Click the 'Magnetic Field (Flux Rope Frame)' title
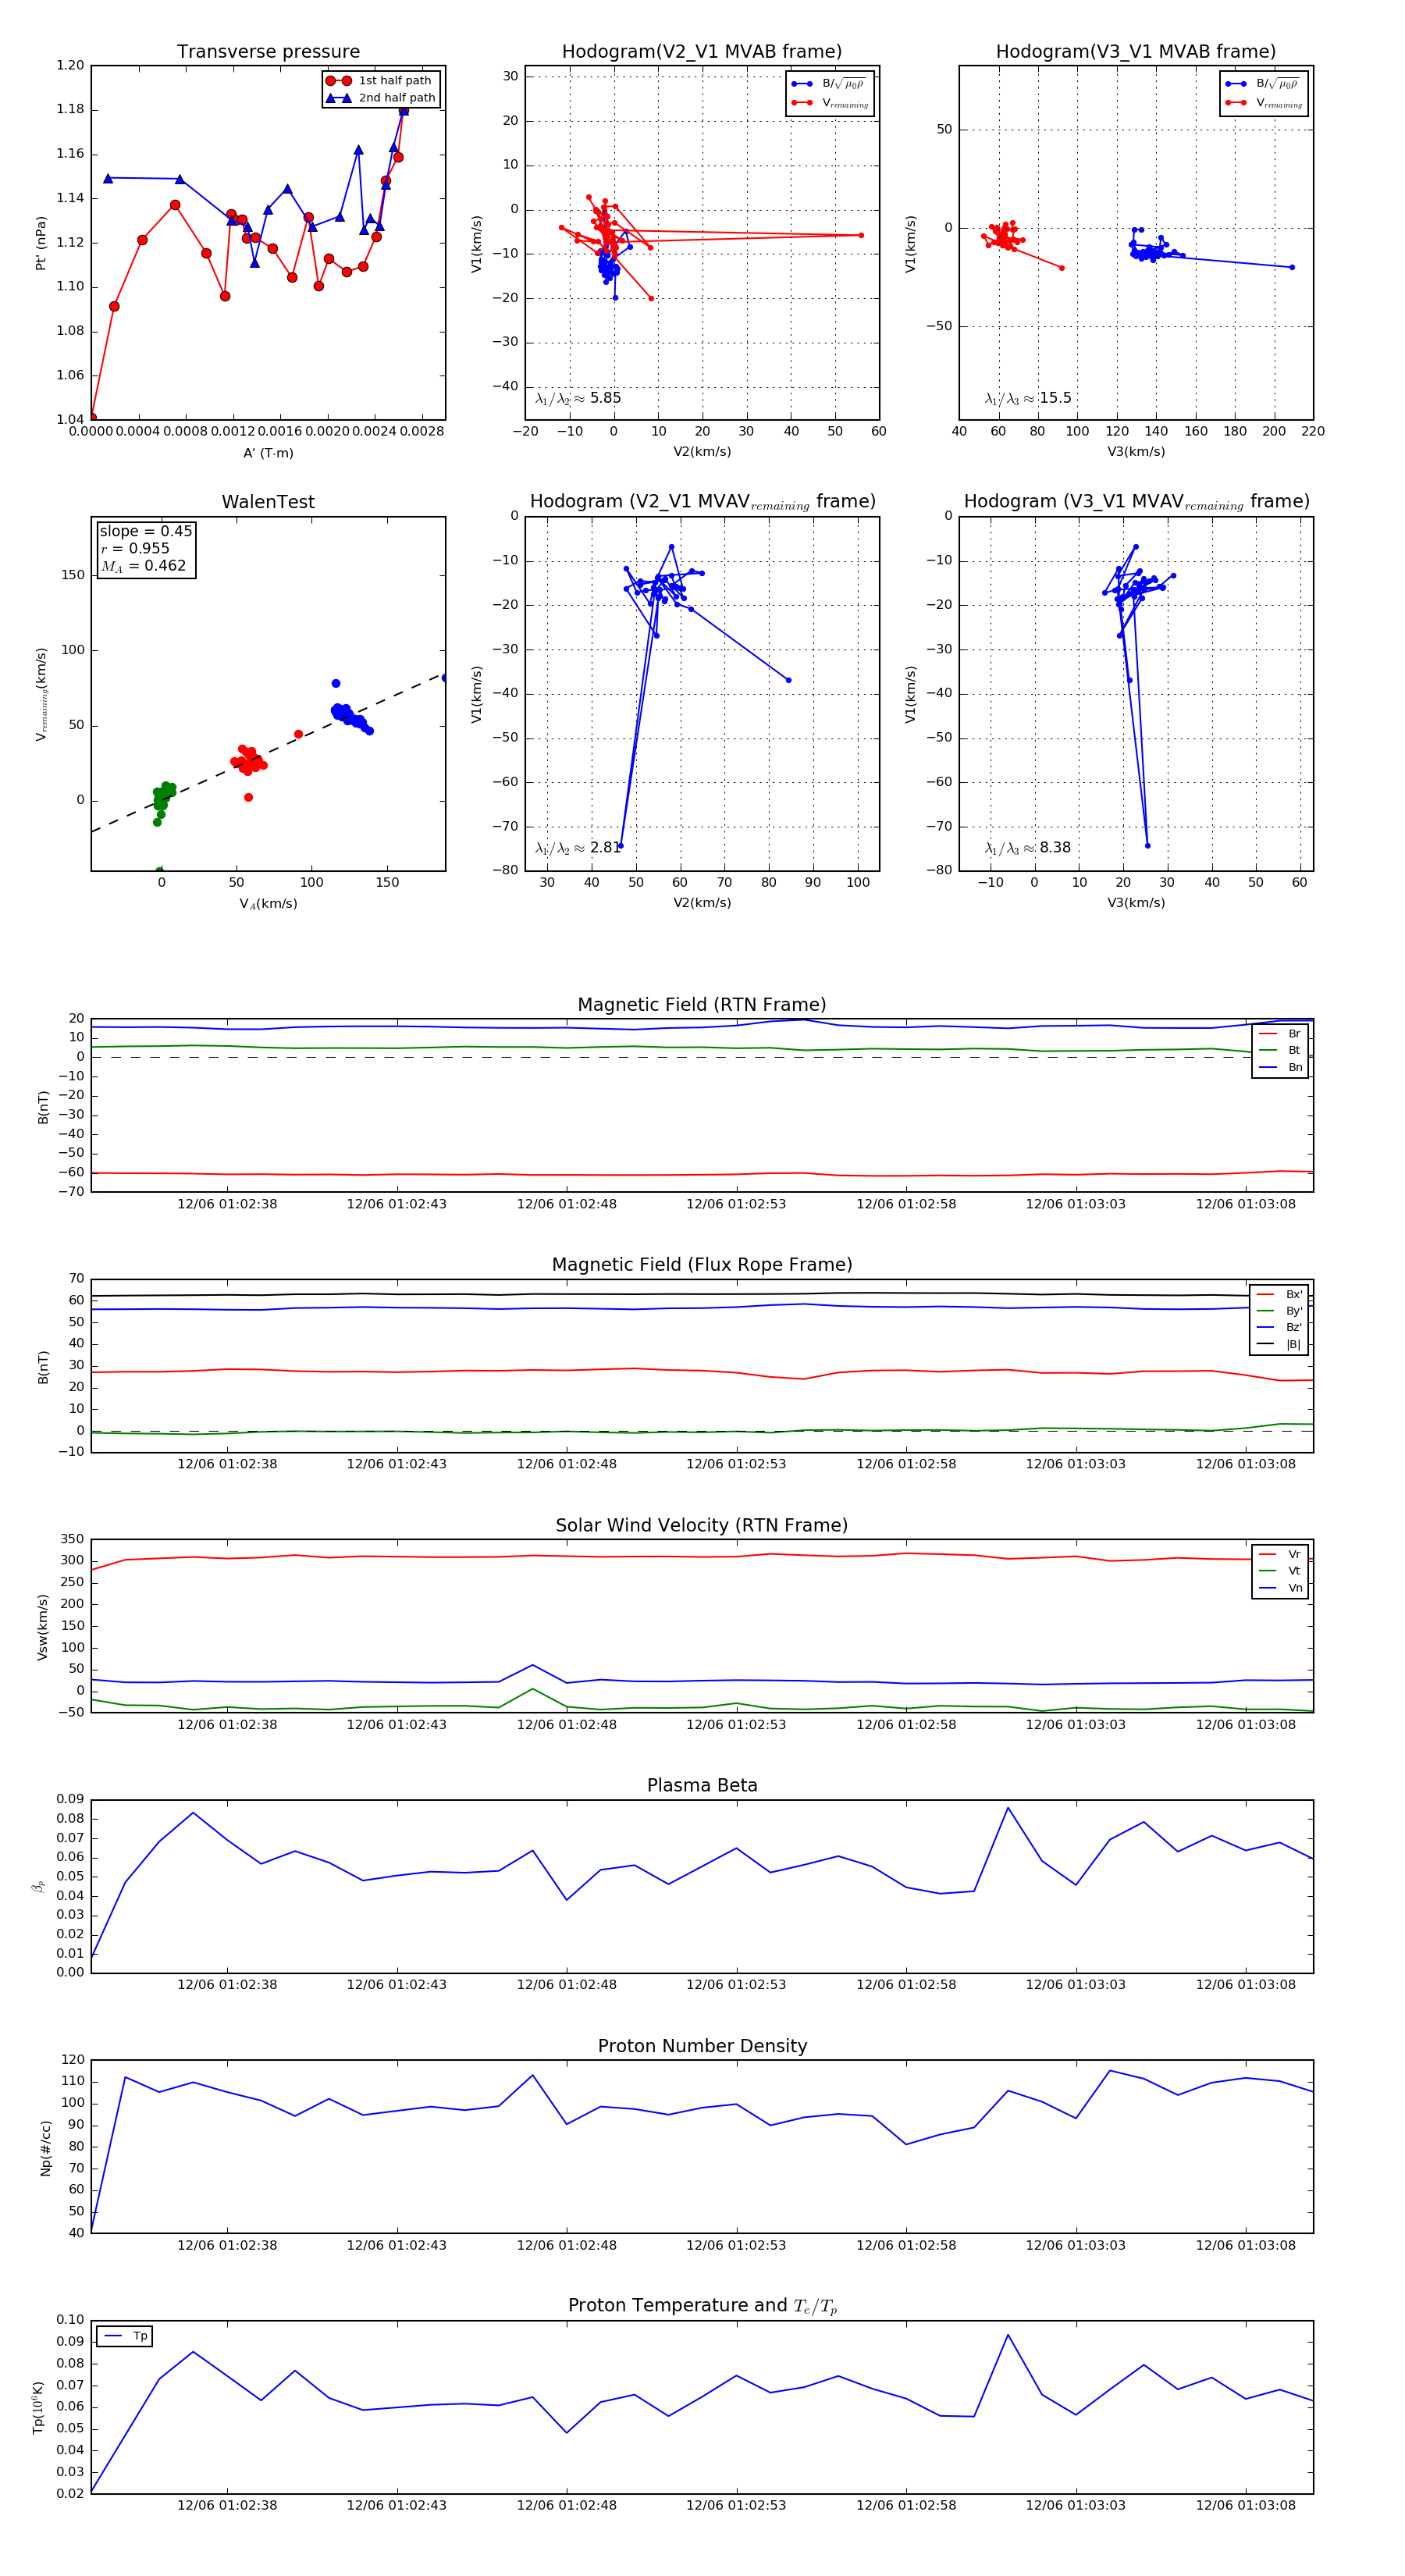The width and height of the screenshot is (1405, 2576). click(702, 1265)
